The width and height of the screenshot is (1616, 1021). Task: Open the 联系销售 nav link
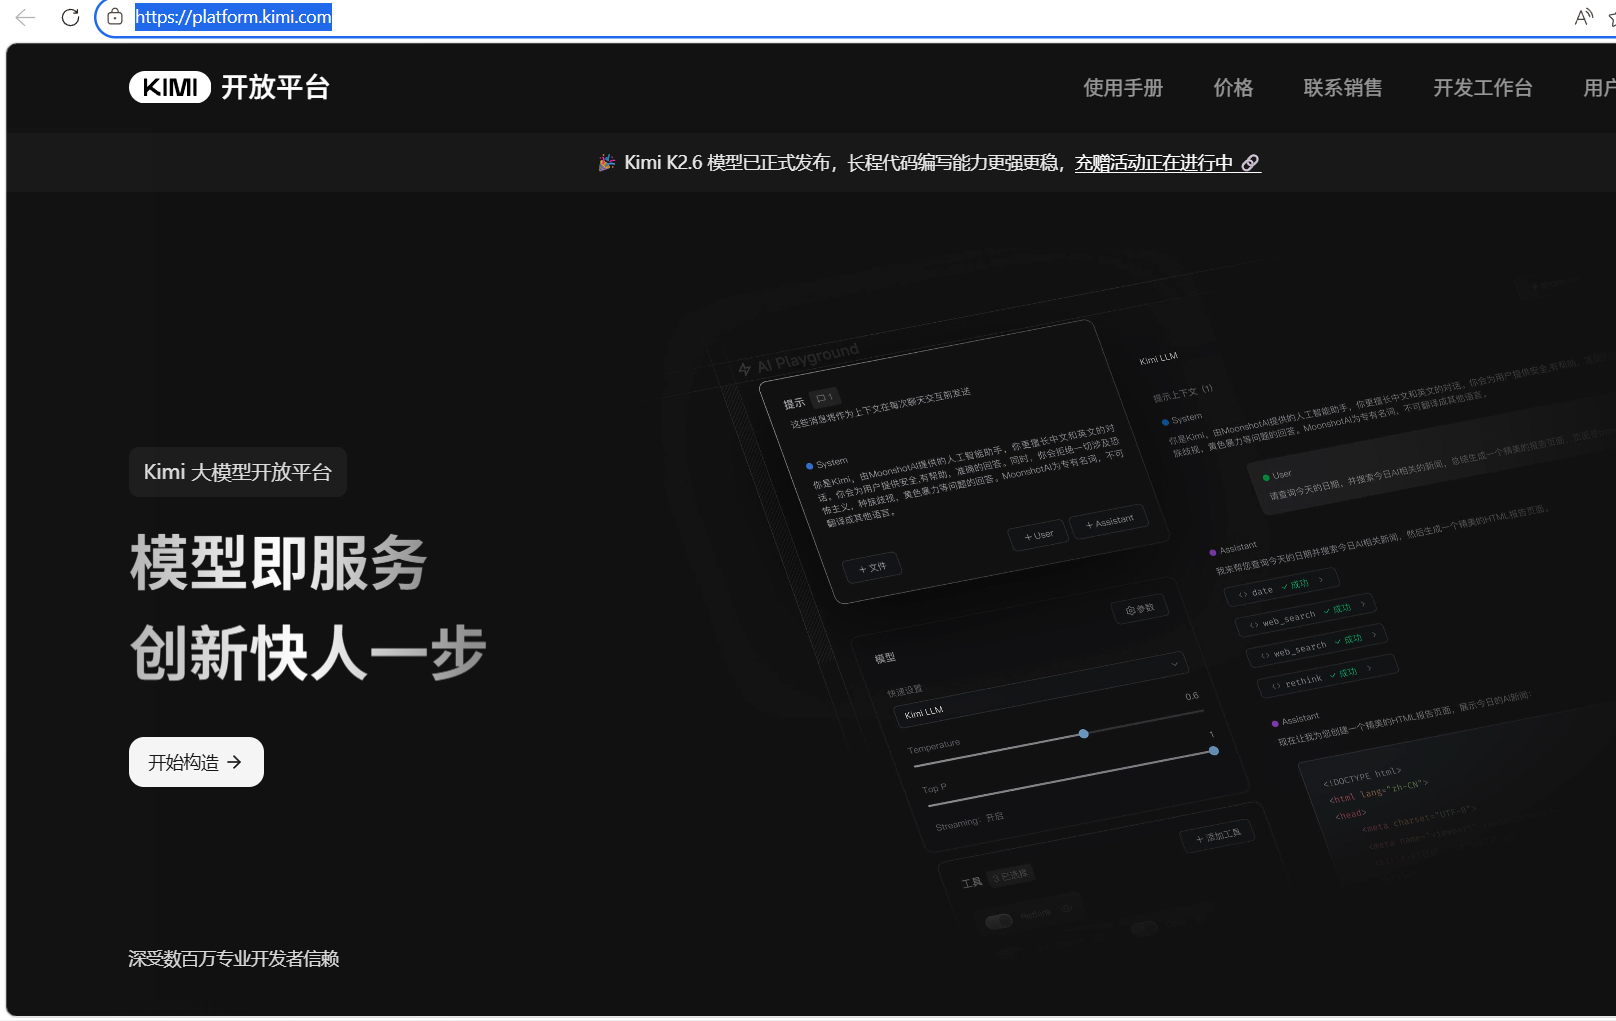pyautogui.click(x=1343, y=88)
